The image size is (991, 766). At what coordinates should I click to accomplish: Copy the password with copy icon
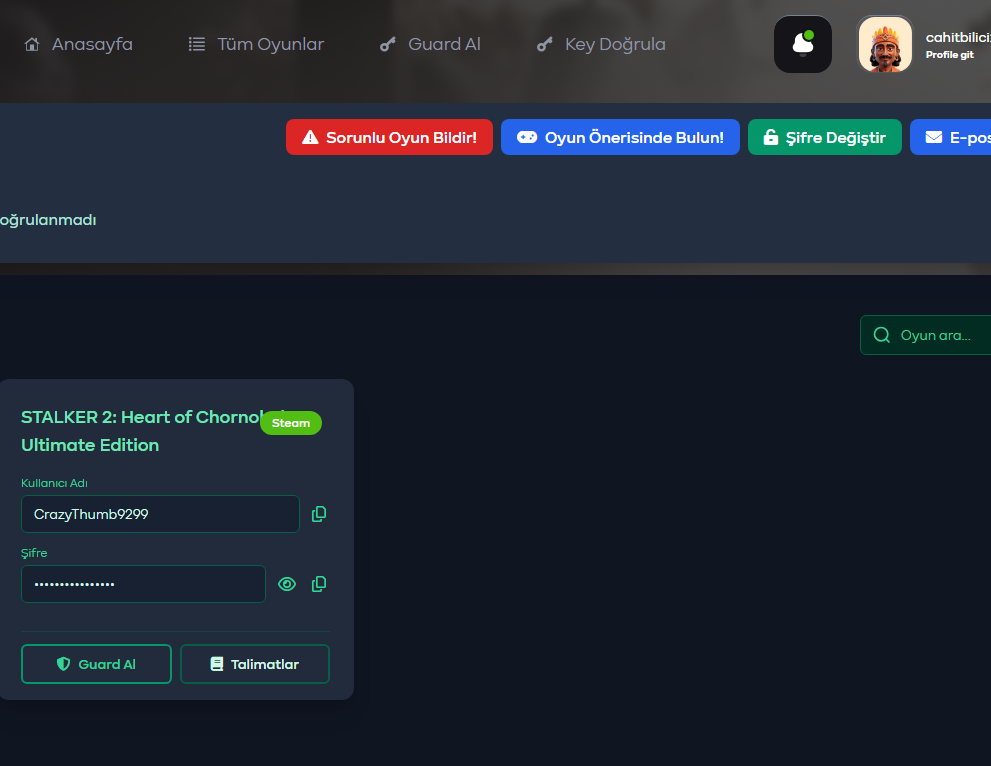tap(319, 584)
